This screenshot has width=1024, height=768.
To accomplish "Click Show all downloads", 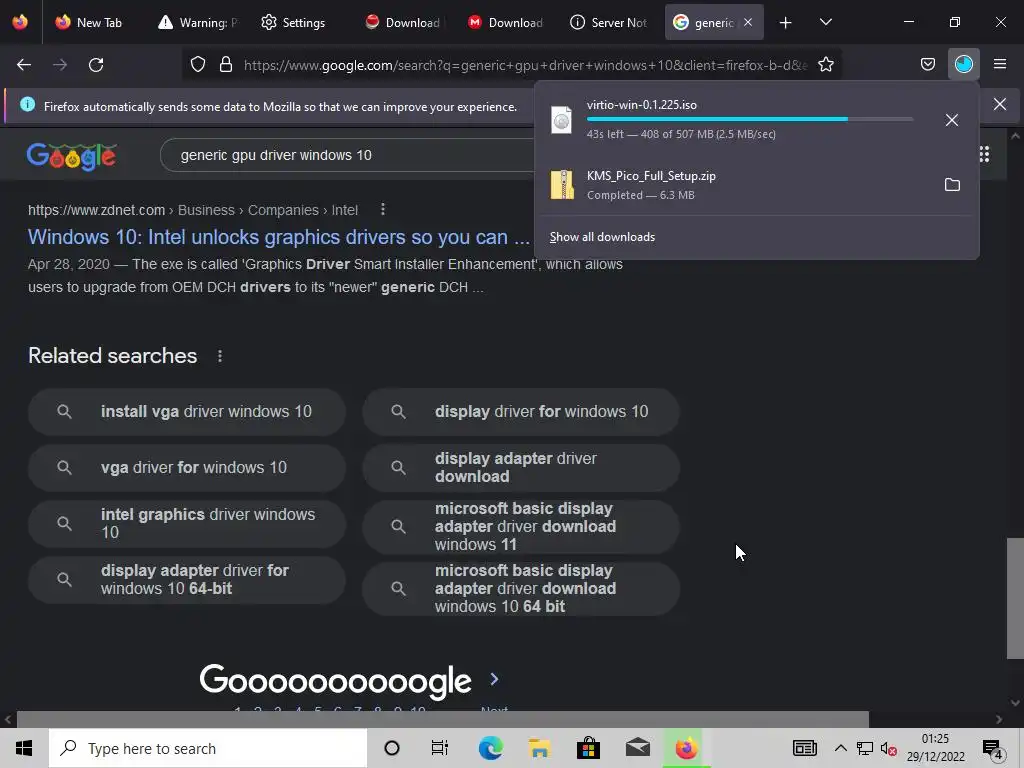I will pyautogui.click(x=602, y=237).
